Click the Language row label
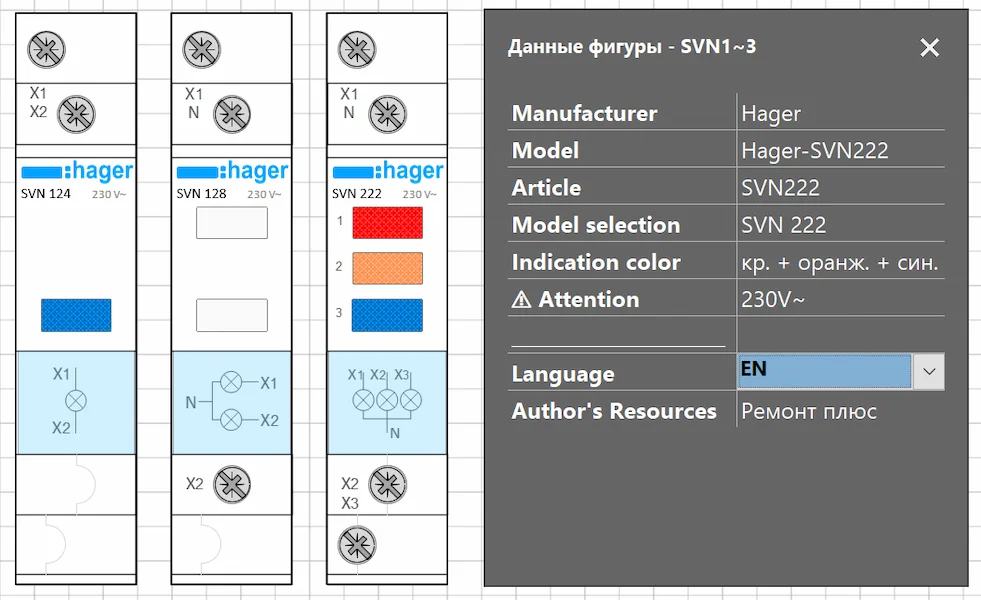The width and height of the screenshot is (981, 600). (x=563, y=374)
